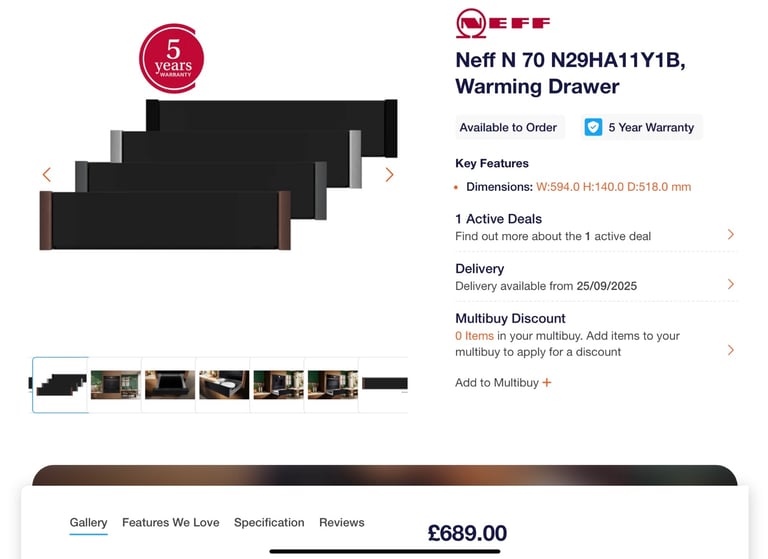Viewport: 768px width, 559px height.
Task: Click the blue shield warranty icon
Action: coord(593,127)
